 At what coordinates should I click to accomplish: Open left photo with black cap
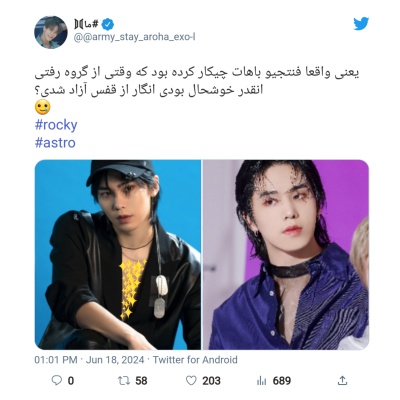(118, 255)
